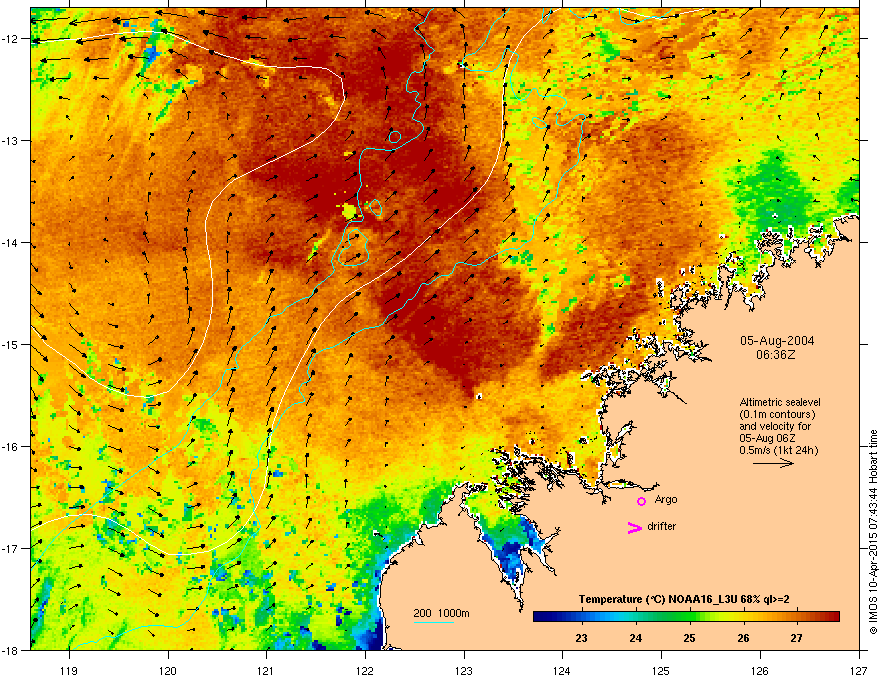Click the longitude axis label '124'
The width and height of the screenshot is (880, 680).
[562, 670]
